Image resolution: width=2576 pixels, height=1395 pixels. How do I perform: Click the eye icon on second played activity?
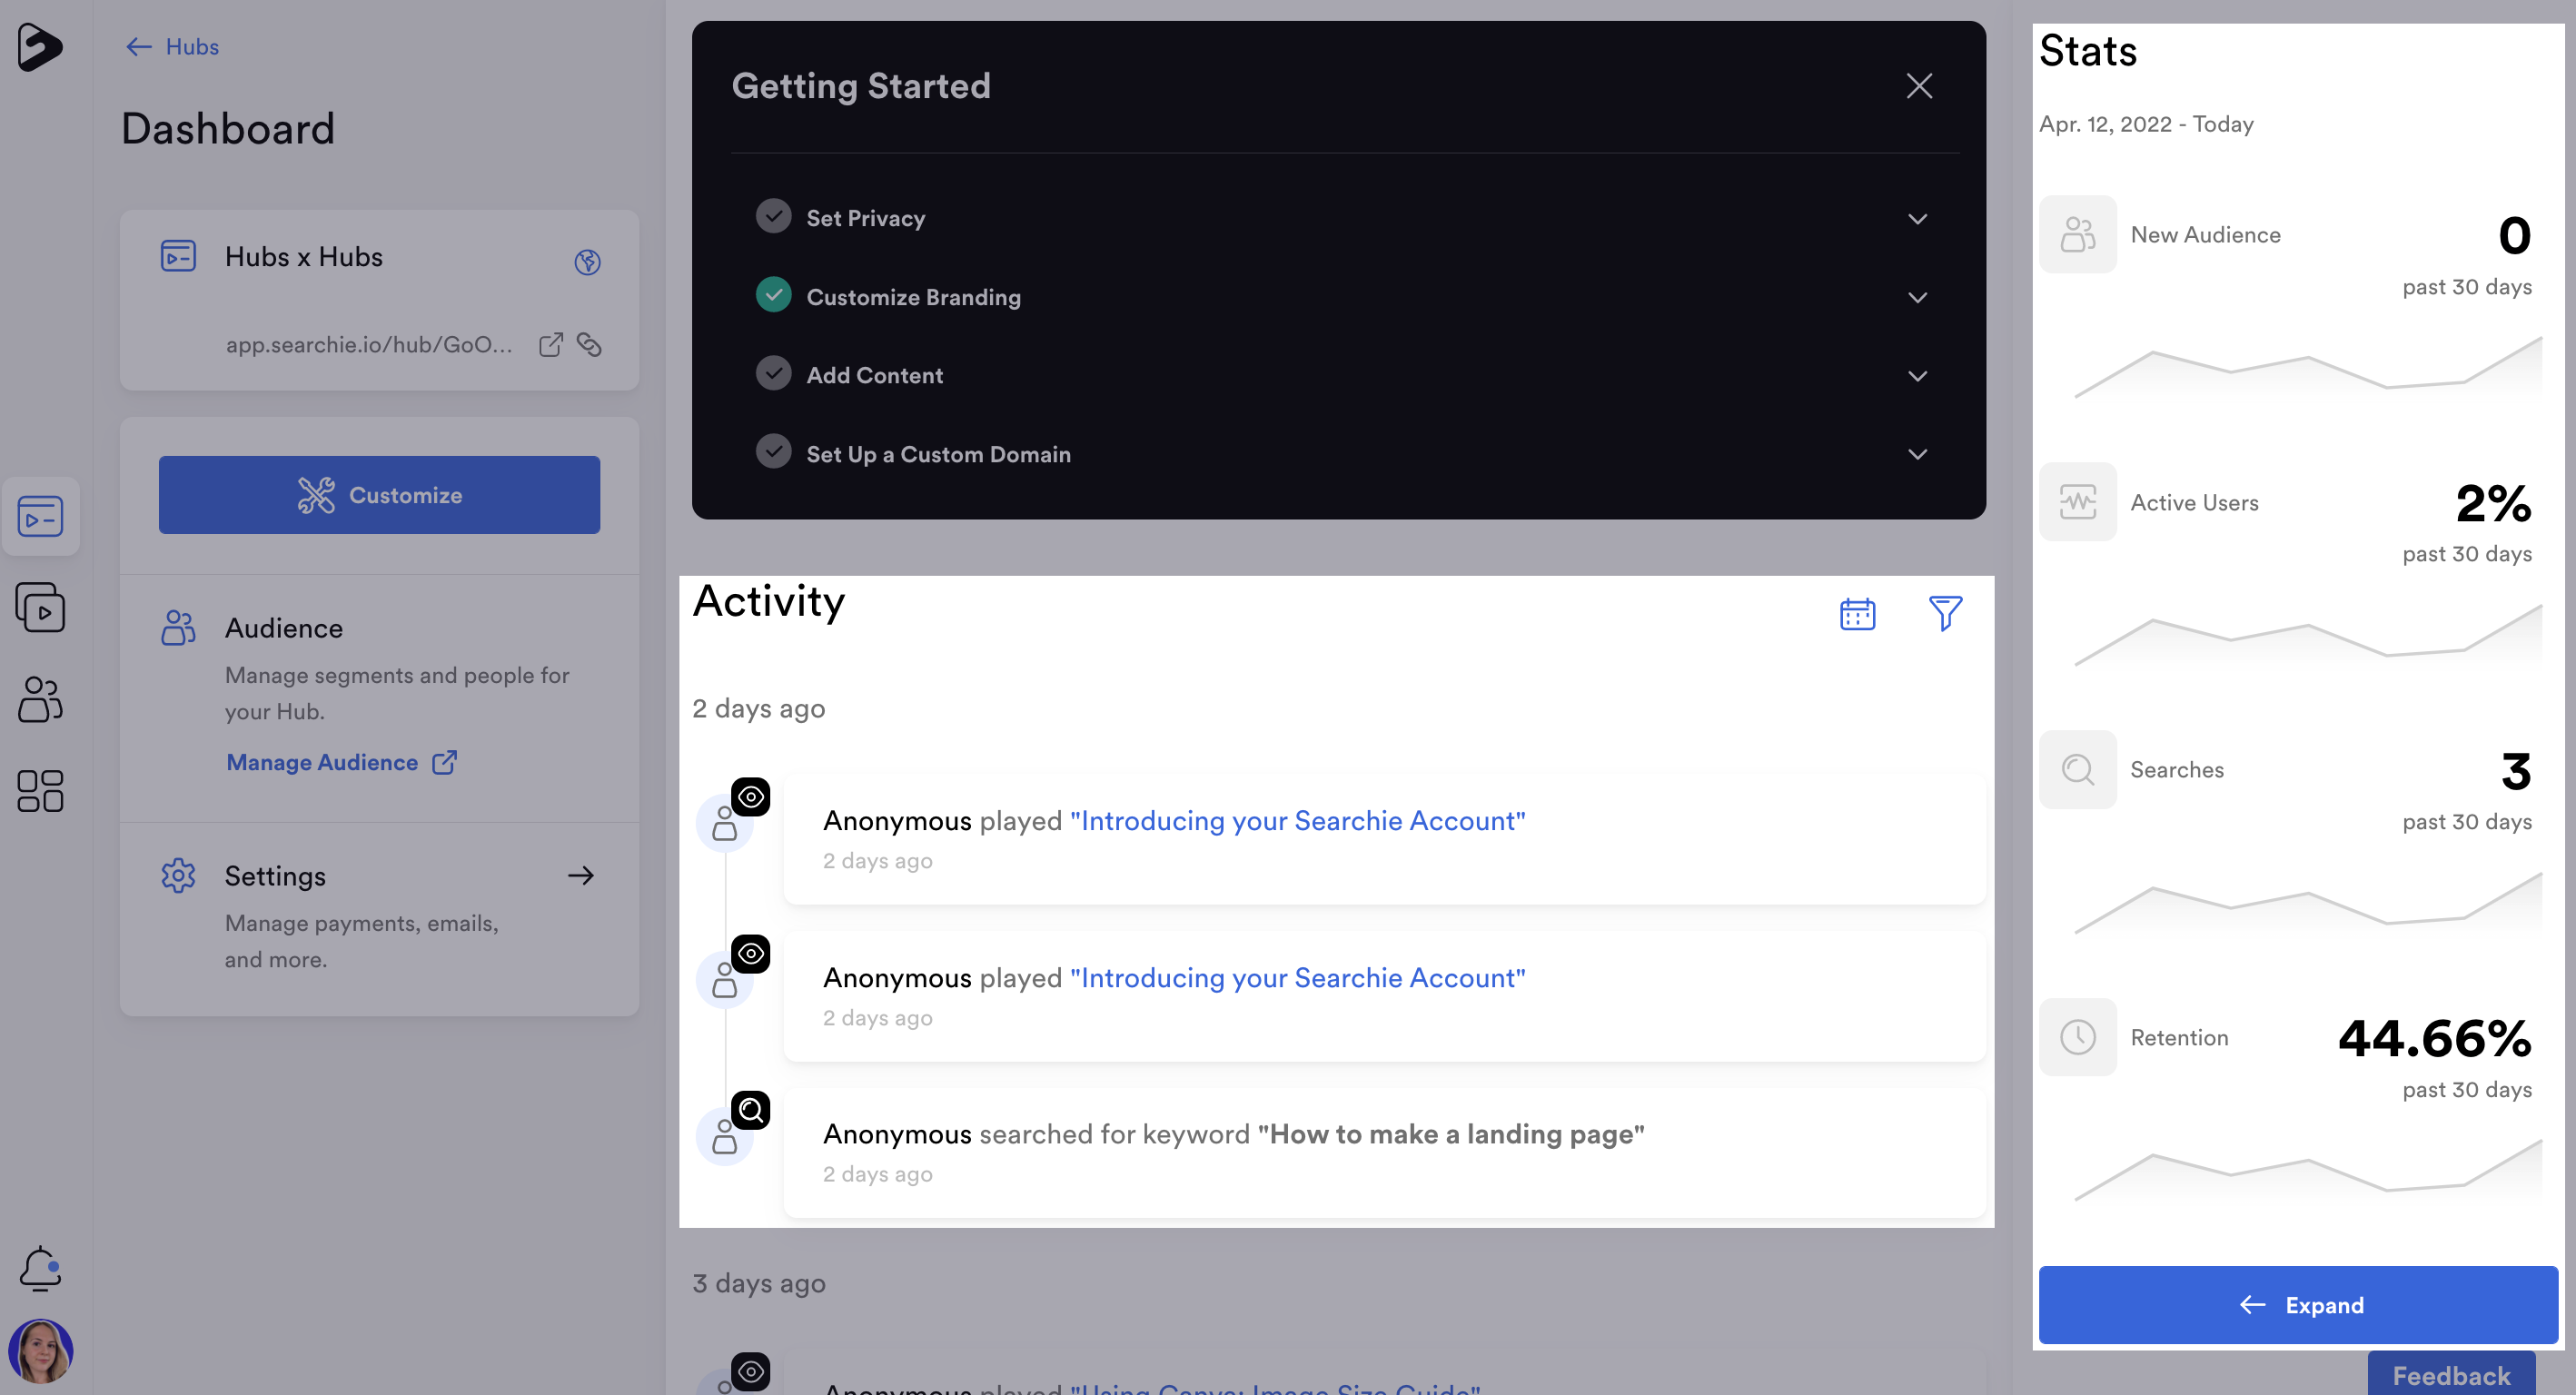(x=751, y=954)
